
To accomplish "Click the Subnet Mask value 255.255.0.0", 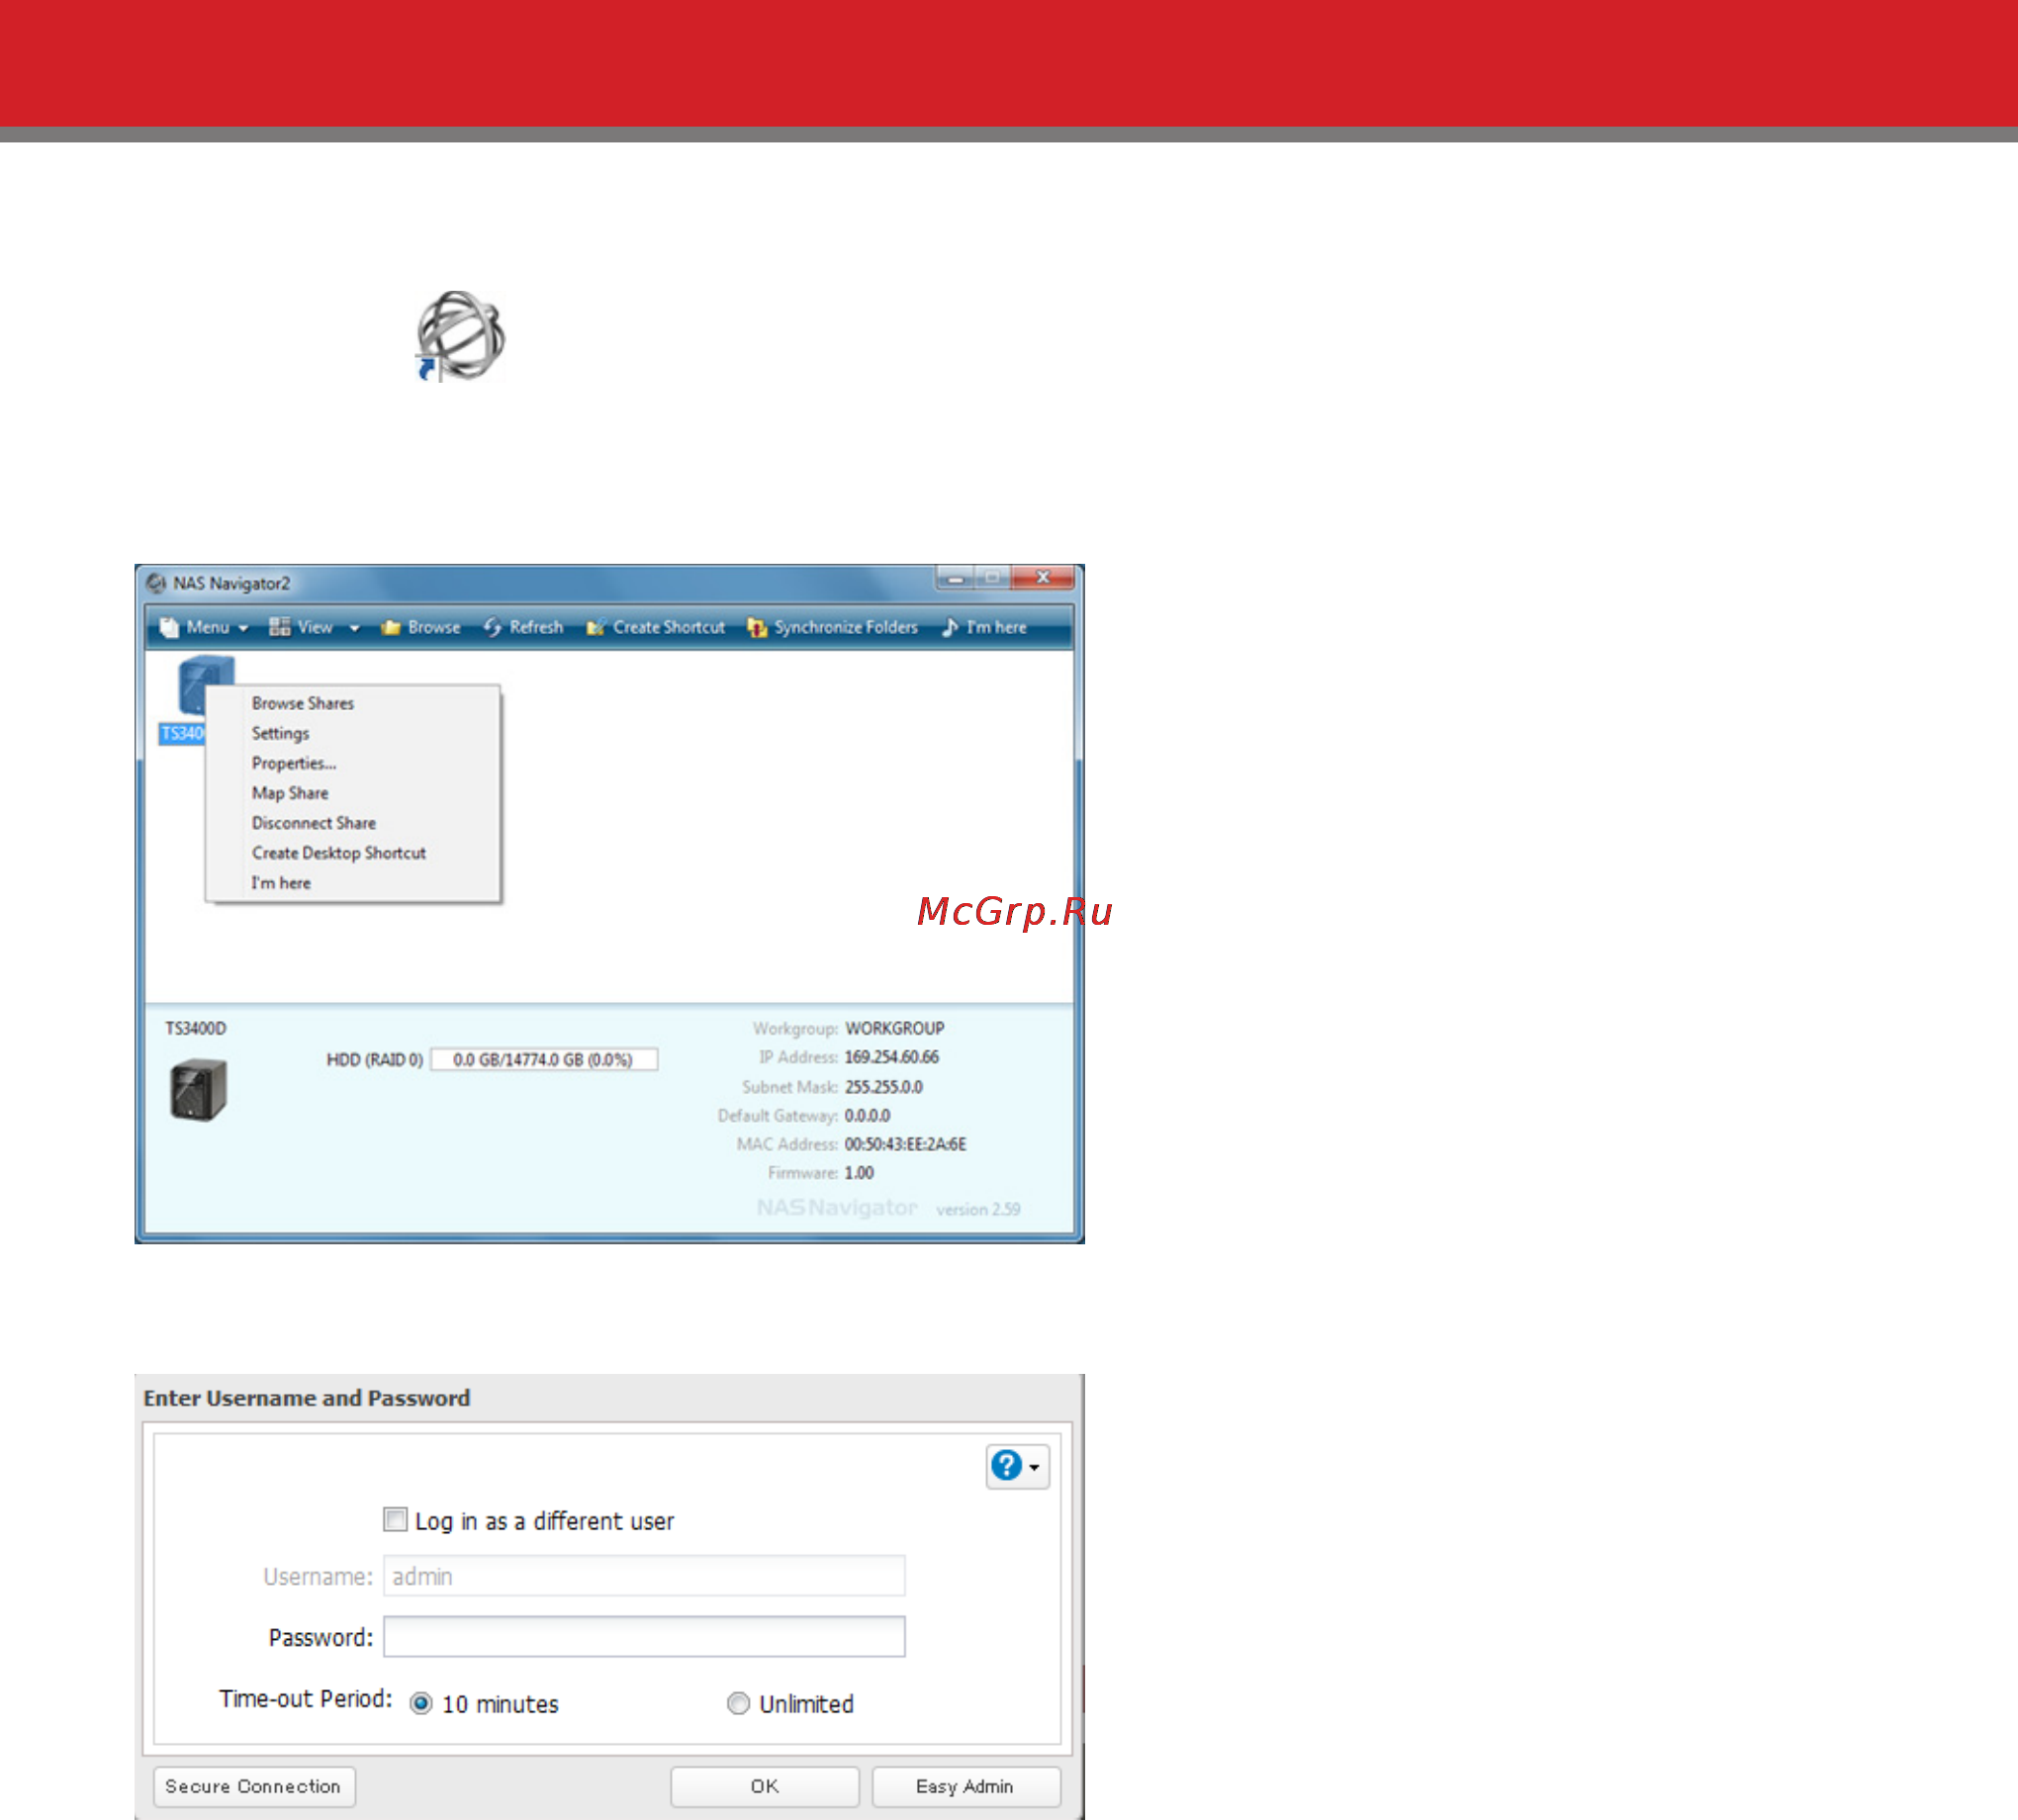I will (x=884, y=1087).
